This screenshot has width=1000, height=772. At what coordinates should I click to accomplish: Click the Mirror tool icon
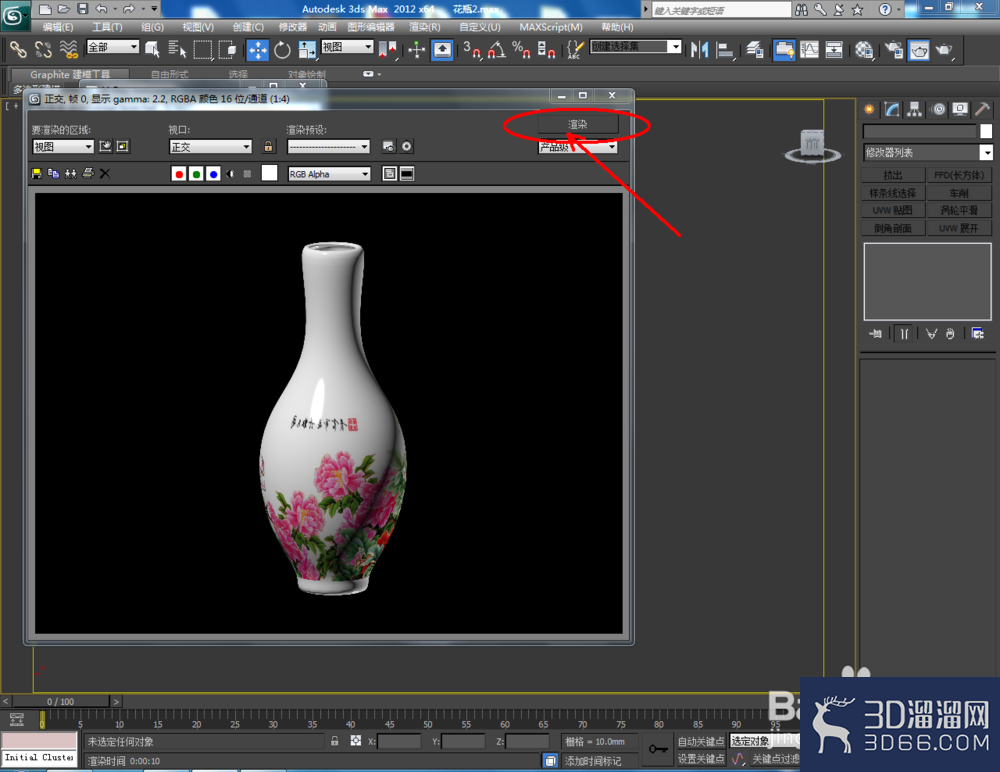(x=700, y=49)
